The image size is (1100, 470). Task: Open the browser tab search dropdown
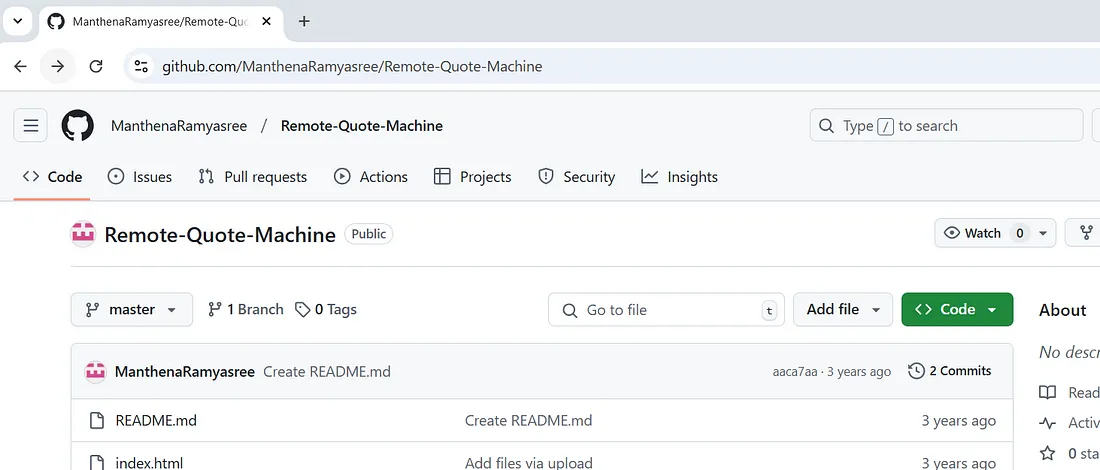17,21
